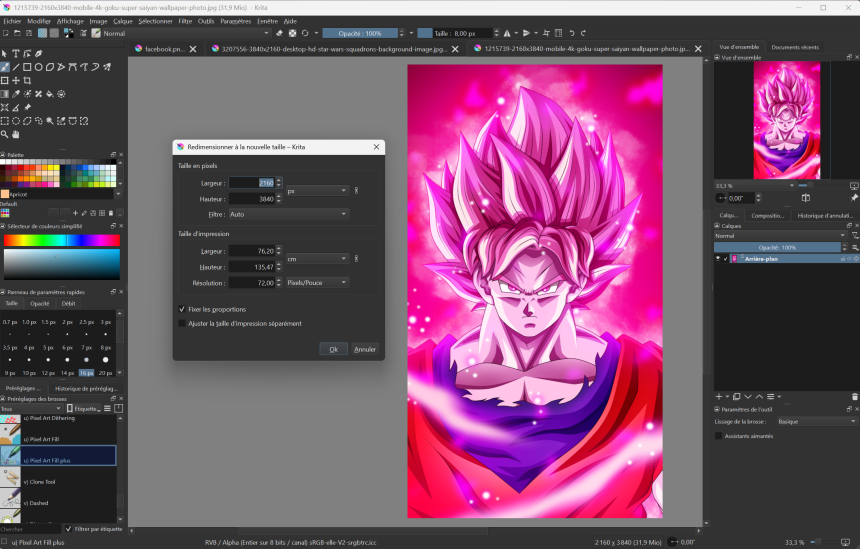The image size is (860, 549).
Task: Click the Pan hand tool
Action: tap(16, 134)
